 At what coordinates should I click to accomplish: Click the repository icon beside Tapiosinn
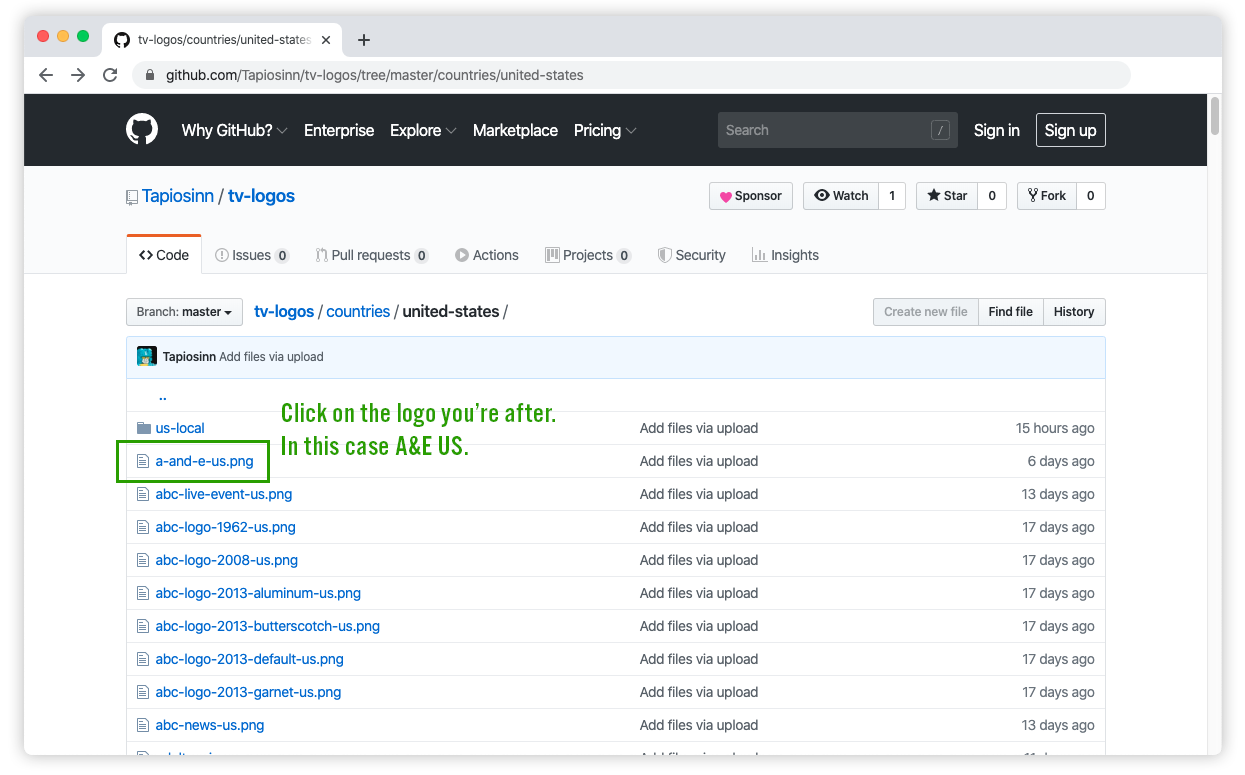(132, 197)
